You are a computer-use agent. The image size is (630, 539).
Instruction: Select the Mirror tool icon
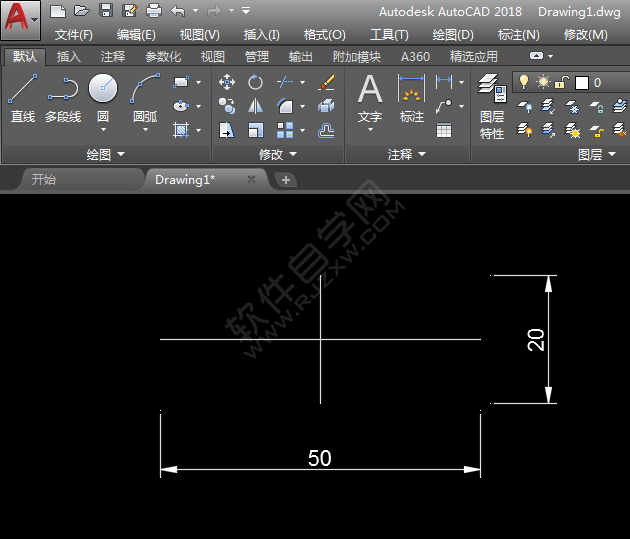[256, 106]
